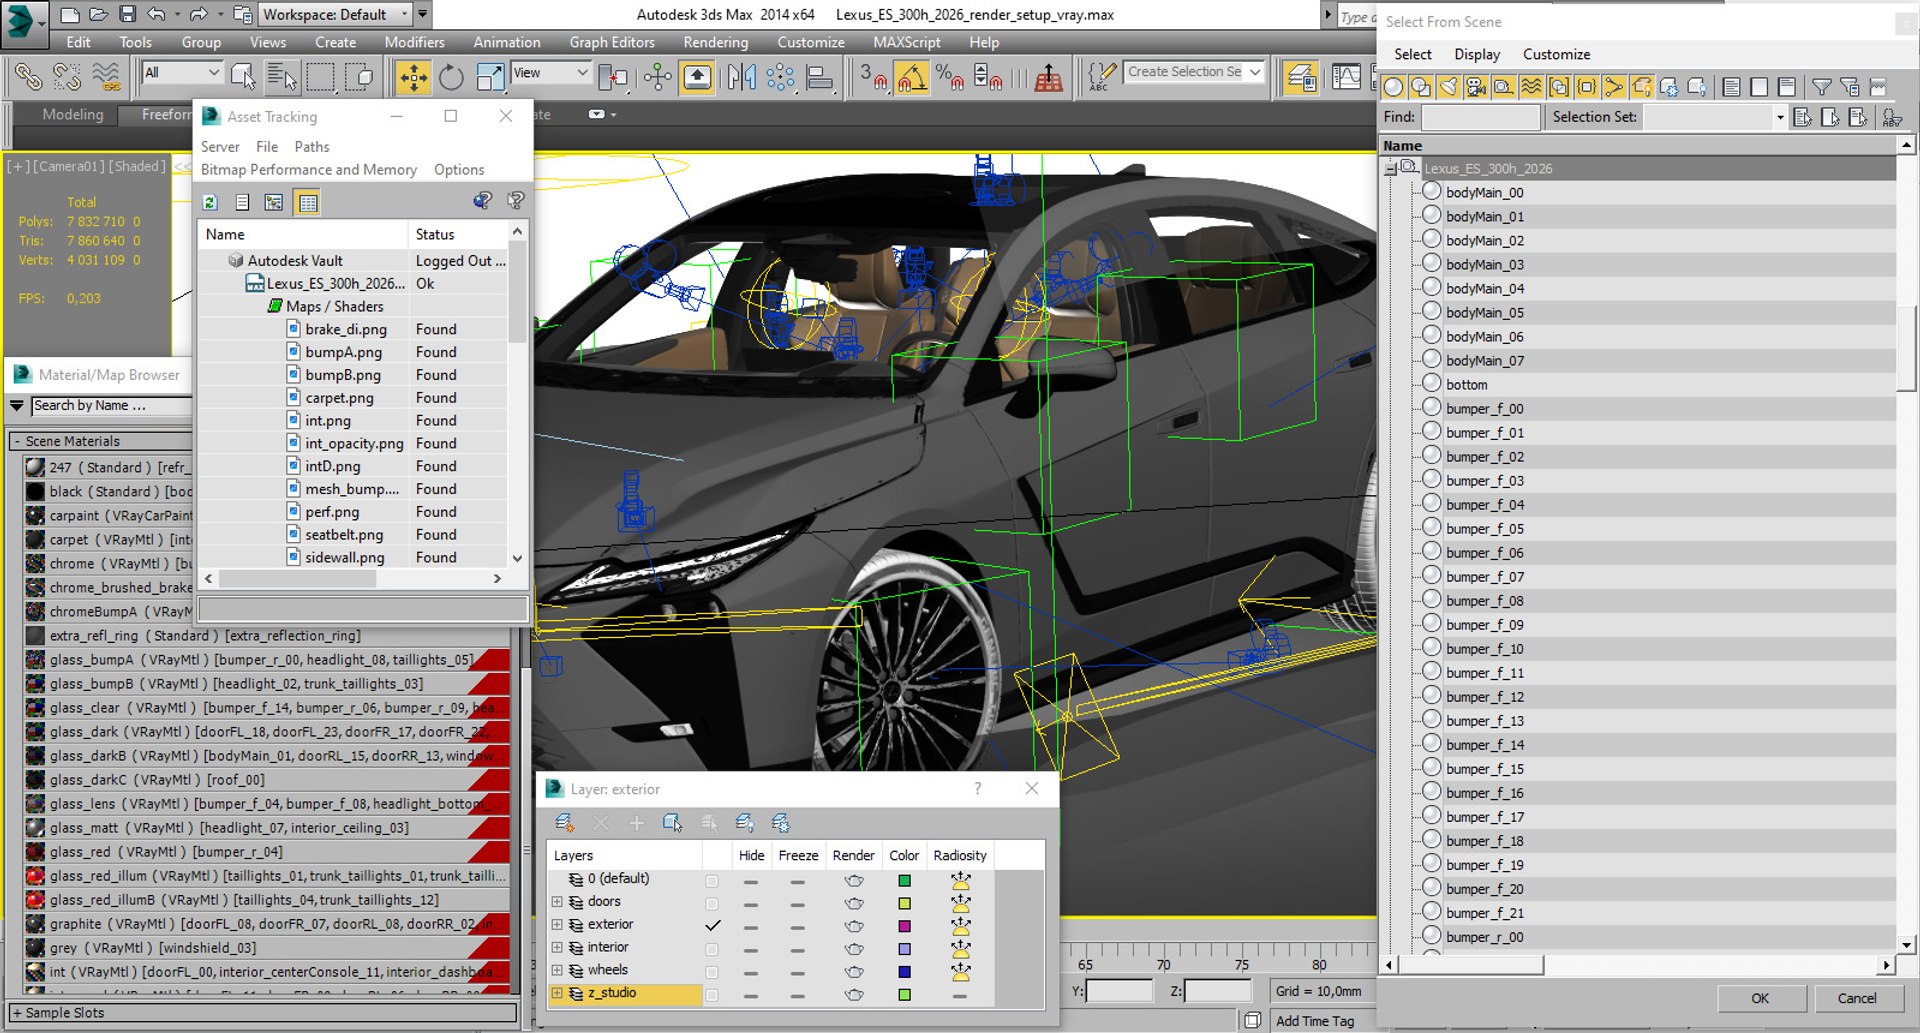
Task: Toggle the 3D Snaps icon
Action: click(872, 77)
